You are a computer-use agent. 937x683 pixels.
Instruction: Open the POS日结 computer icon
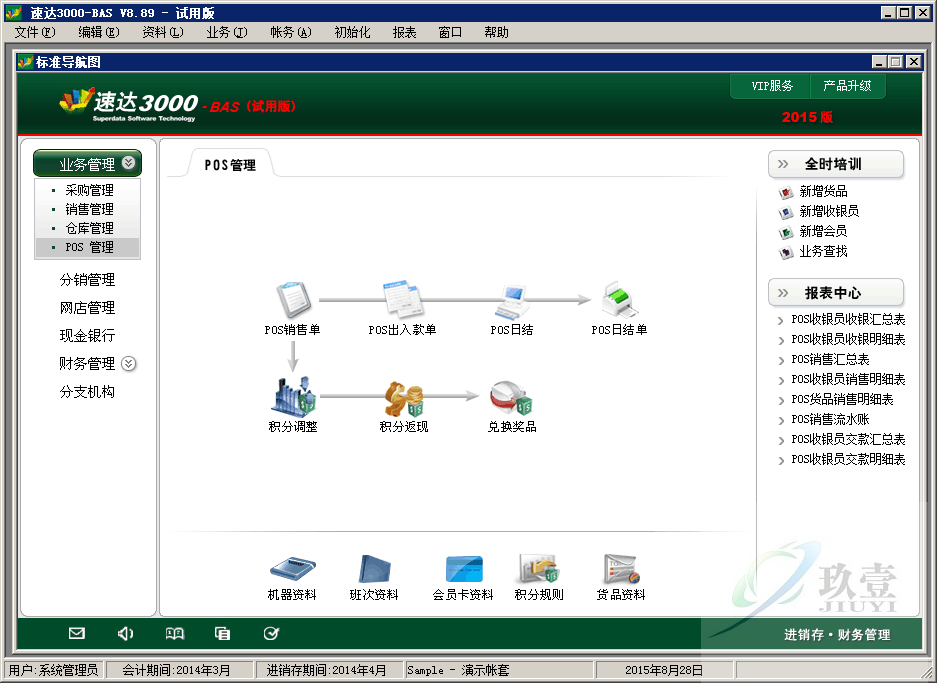point(512,301)
